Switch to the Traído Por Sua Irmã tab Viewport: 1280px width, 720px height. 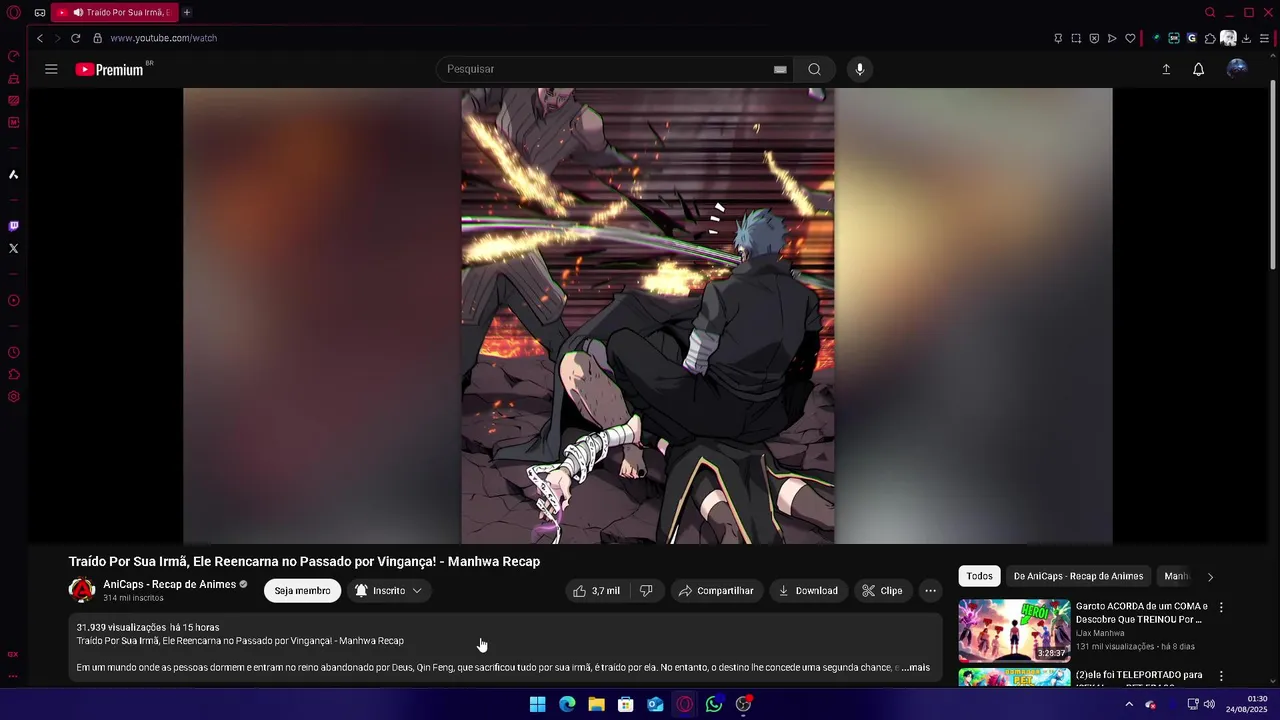pos(114,12)
